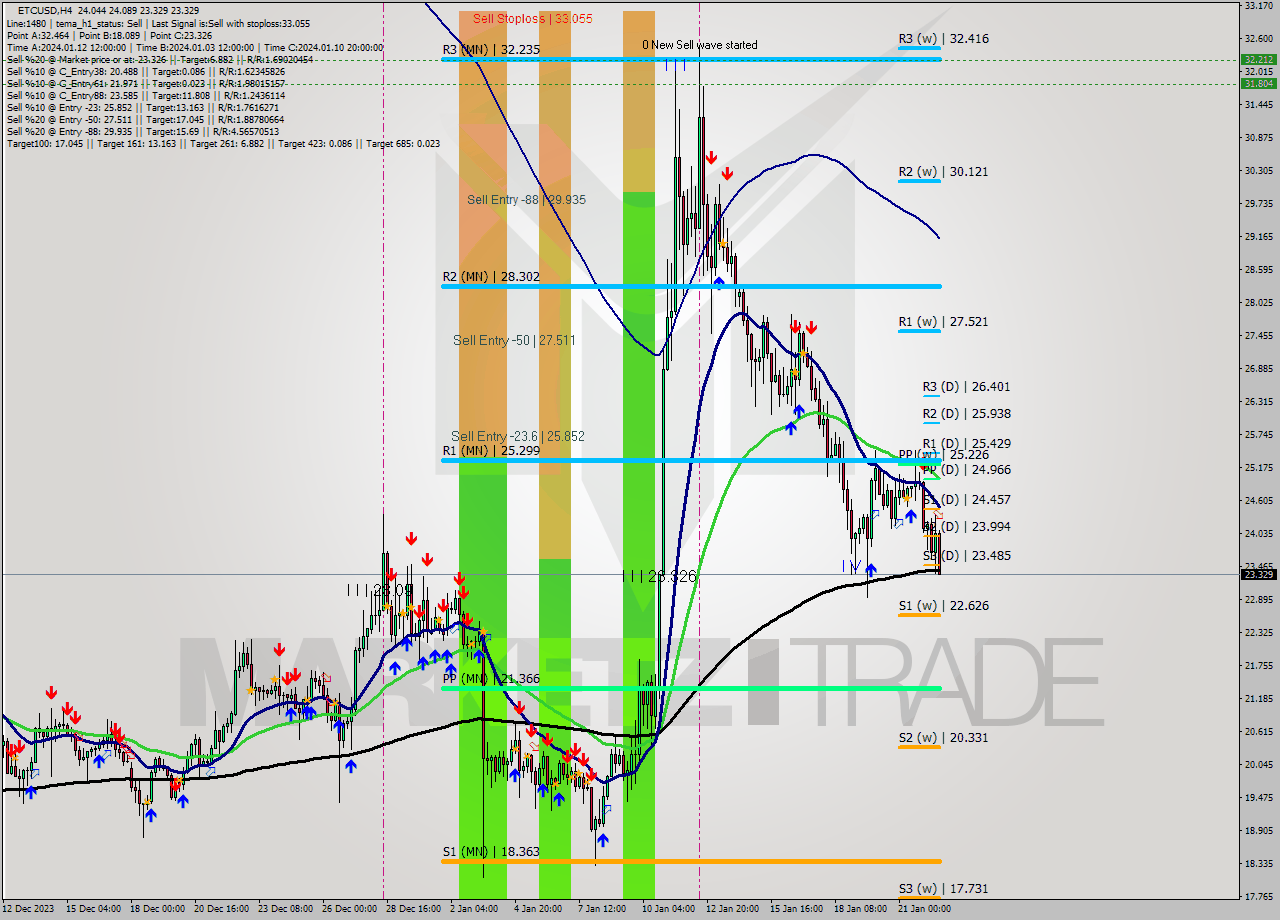Select the 'R1 (w) | 27.521' weekly label

(943, 322)
